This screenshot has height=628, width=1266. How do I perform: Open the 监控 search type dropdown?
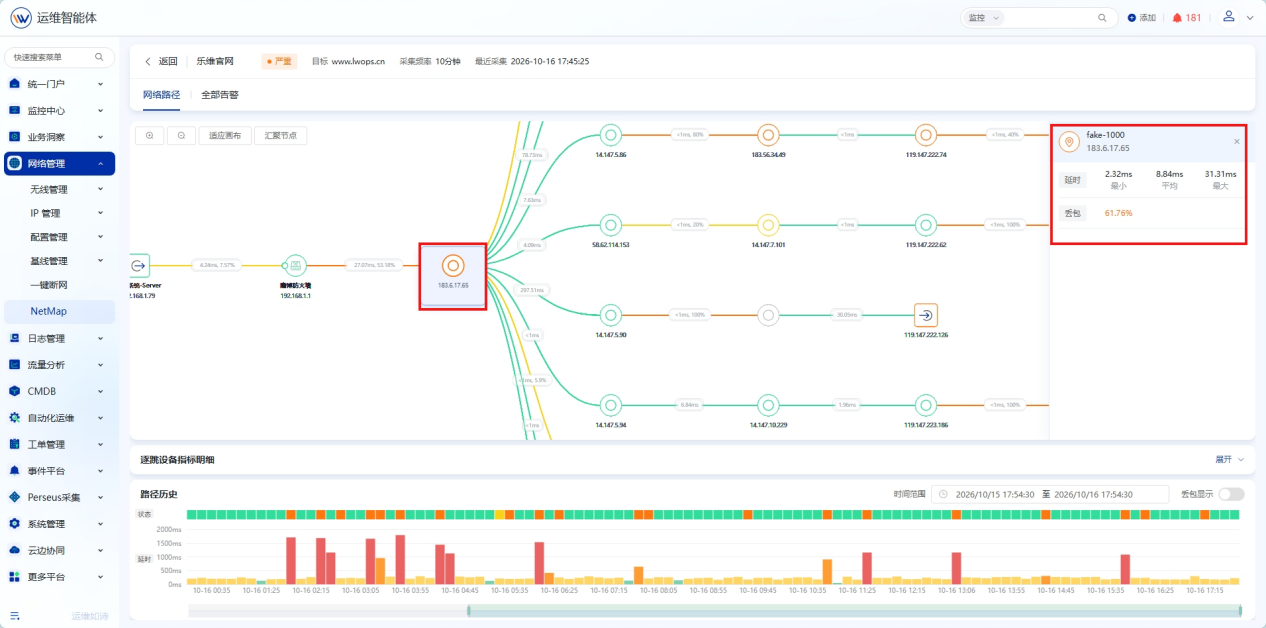click(984, 18)
